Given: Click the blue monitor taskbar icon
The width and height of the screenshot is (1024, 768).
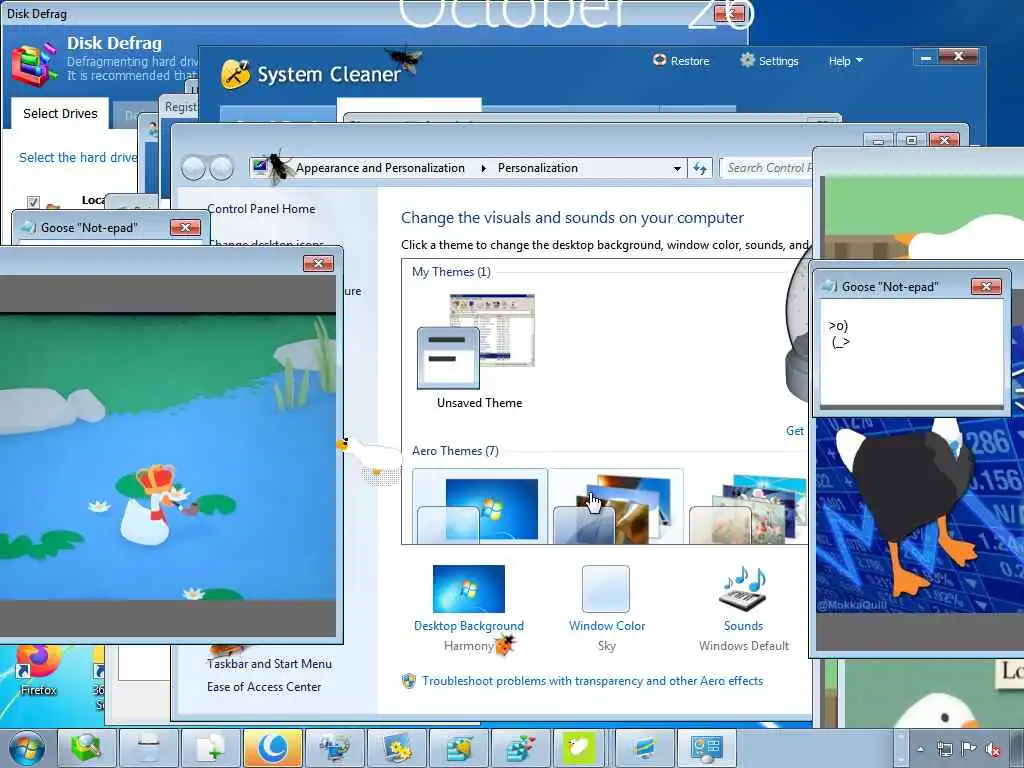Looking at the screenshot, I should point(644,748).
